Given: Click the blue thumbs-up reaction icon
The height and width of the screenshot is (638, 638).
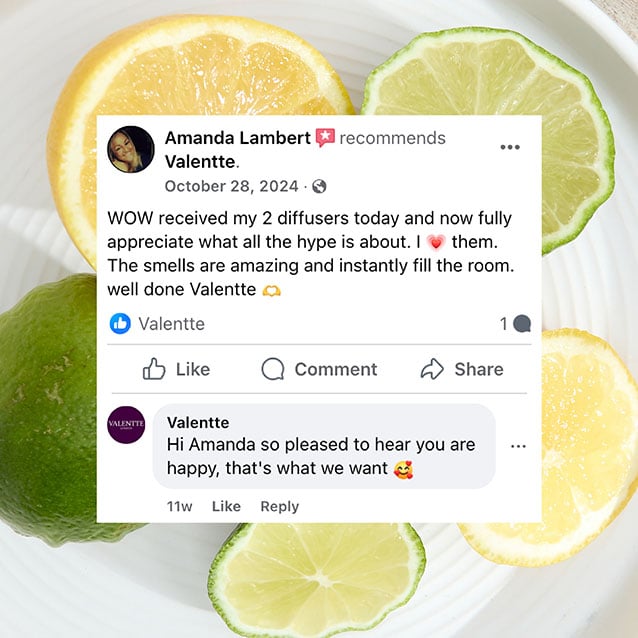Looking at the screenshot, I should click(x=120, y=324).
